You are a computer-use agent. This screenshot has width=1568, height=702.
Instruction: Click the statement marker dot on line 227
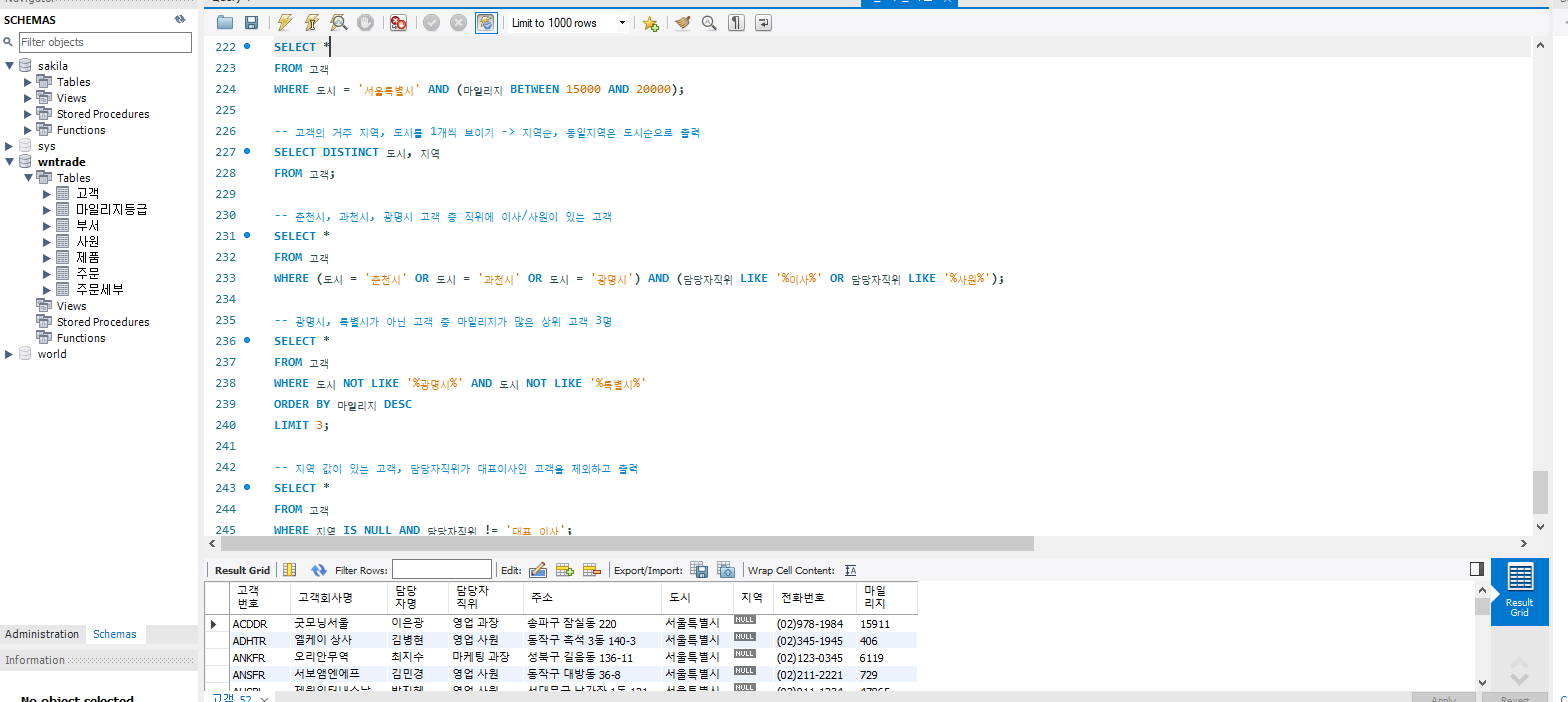point(247,152)
